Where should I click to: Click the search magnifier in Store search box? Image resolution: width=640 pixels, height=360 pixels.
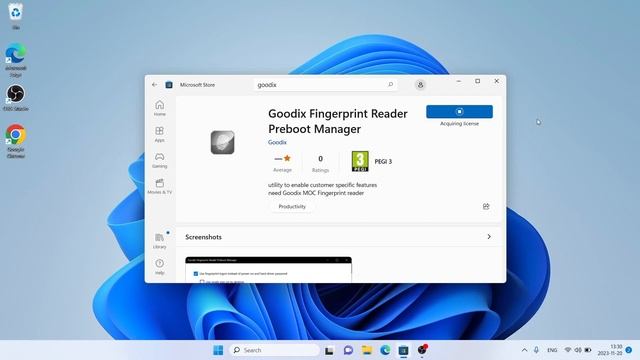390,84
